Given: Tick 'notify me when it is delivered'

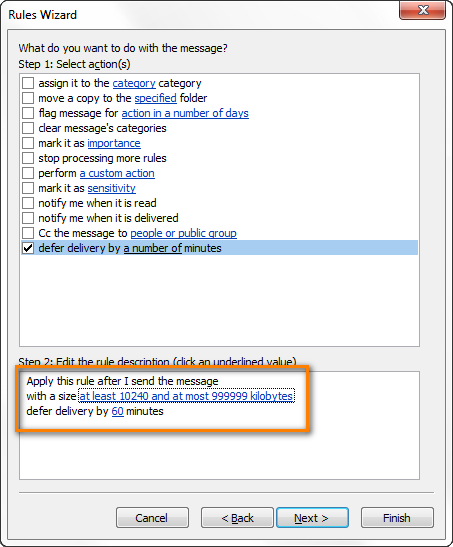Looking at the screenshot, I should click(28, 218).
